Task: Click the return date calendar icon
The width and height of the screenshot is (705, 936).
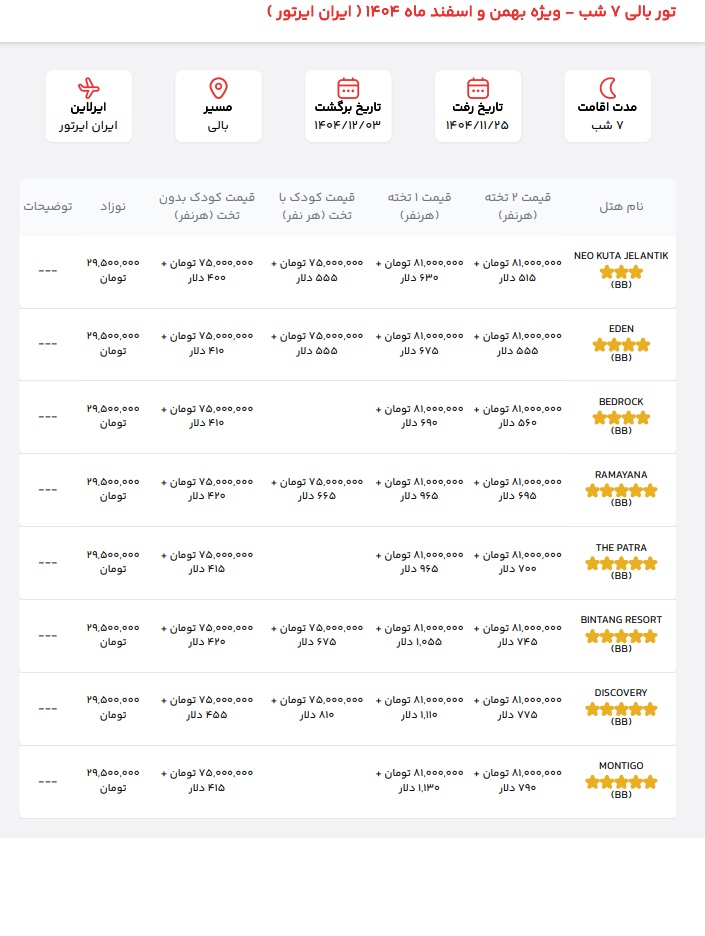Action: [348, 88]
